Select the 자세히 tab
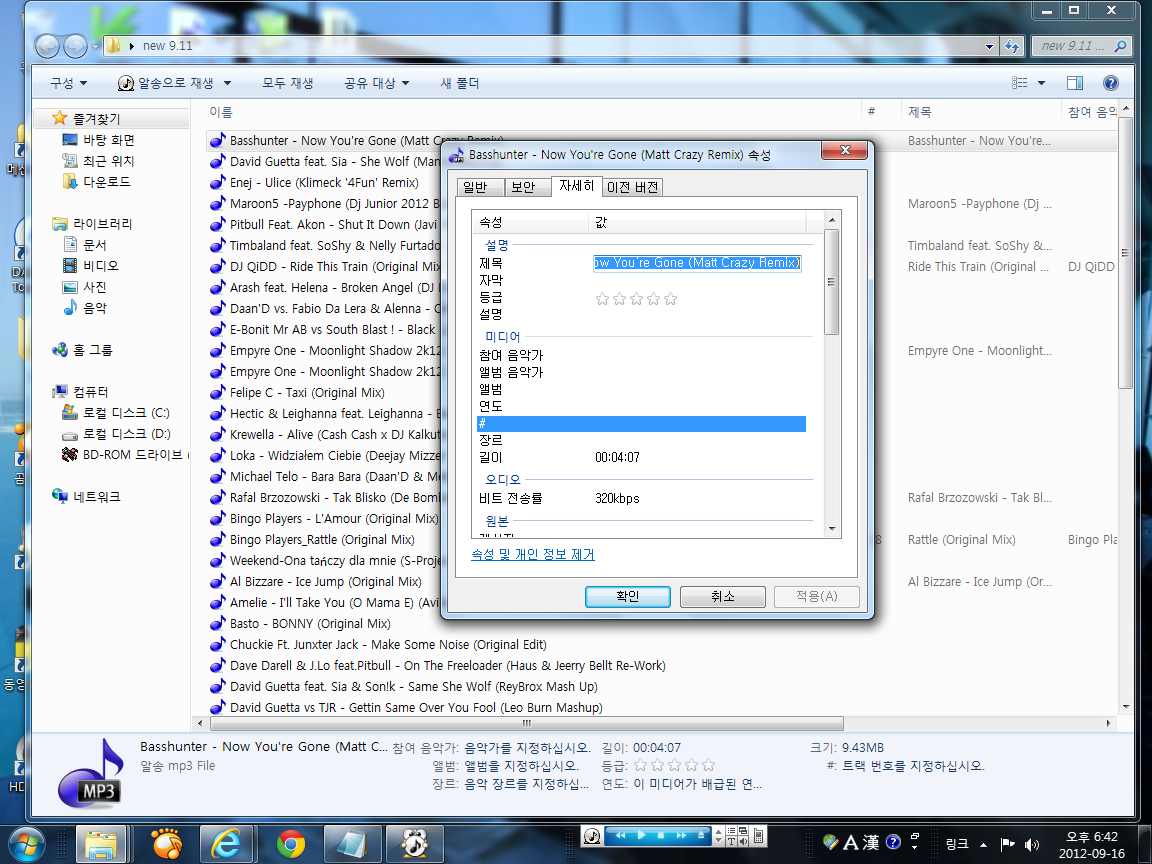This screenshot has height=864, width=1152. pyautogui.click(x=577, y=186)
